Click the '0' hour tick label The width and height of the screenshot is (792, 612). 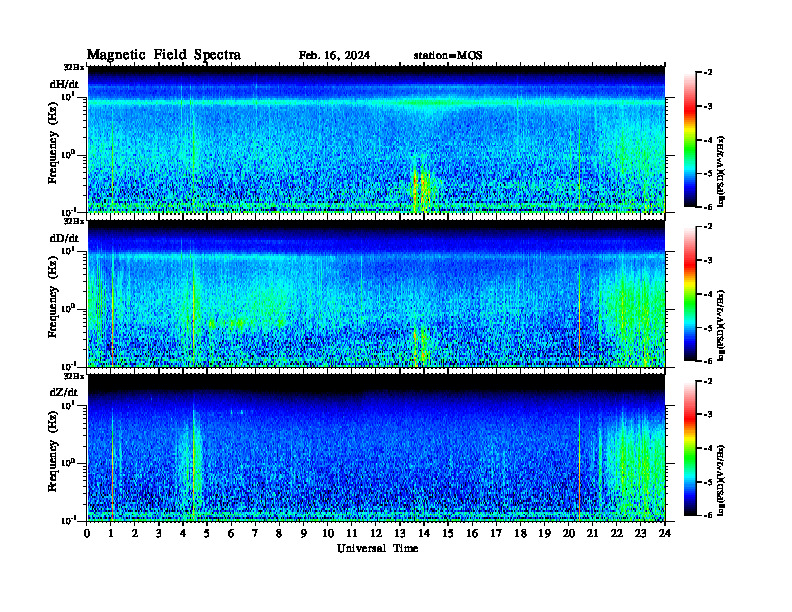[x=87, y=534]
